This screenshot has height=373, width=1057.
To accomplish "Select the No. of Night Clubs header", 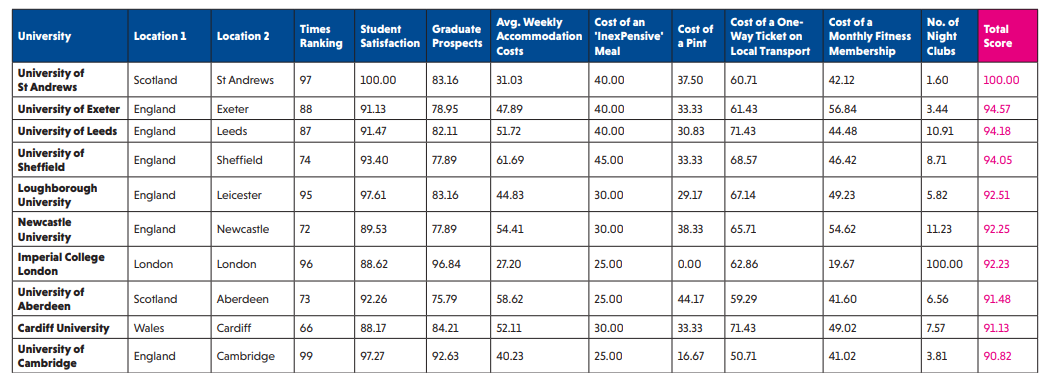I will (949, 36).
